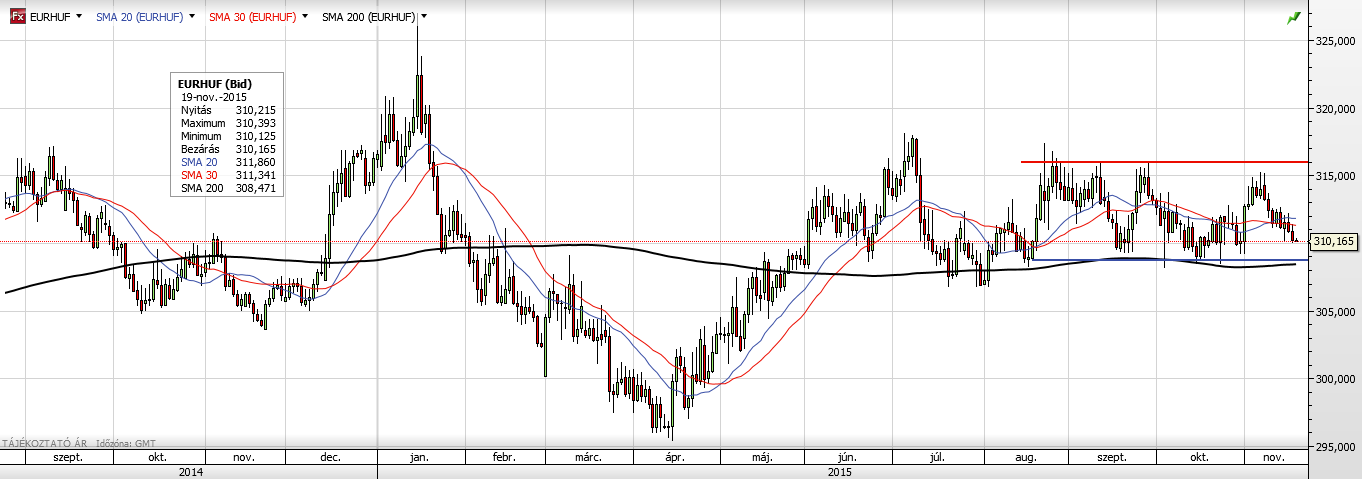Select the black SMA 200 (EURHUF) label
The width and height of the screenshot is (1362, 479).
point(369,17)
